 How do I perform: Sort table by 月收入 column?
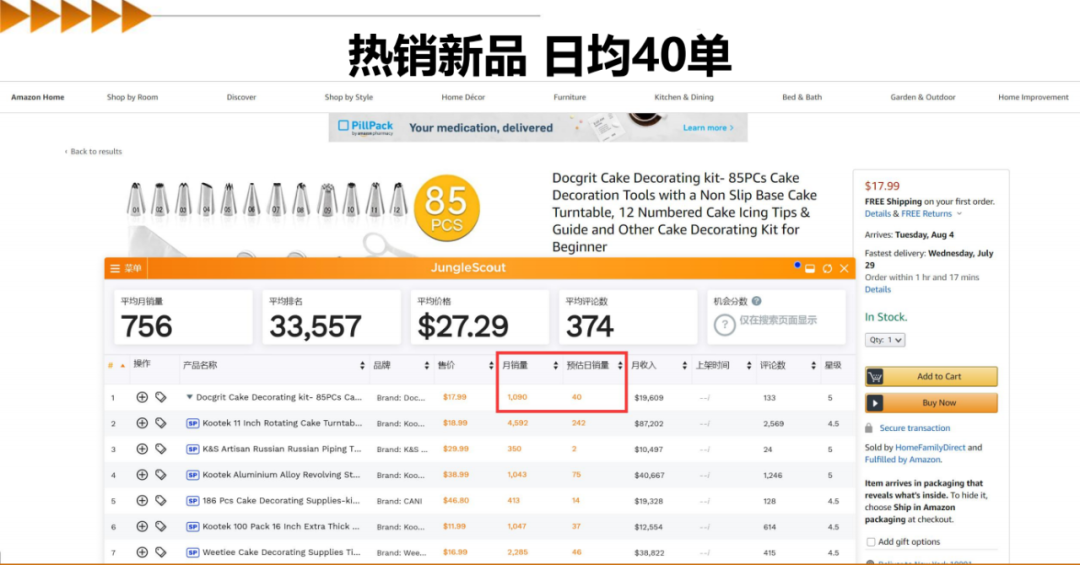[684, 365]
